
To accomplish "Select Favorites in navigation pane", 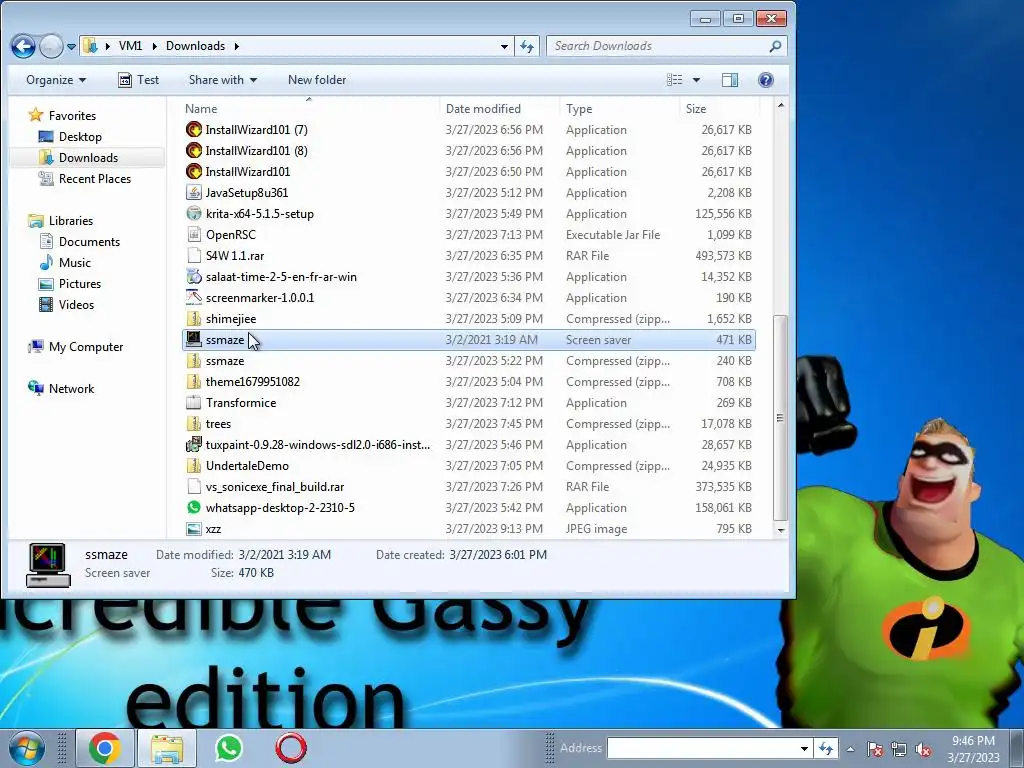I will [x=63, y=116].
